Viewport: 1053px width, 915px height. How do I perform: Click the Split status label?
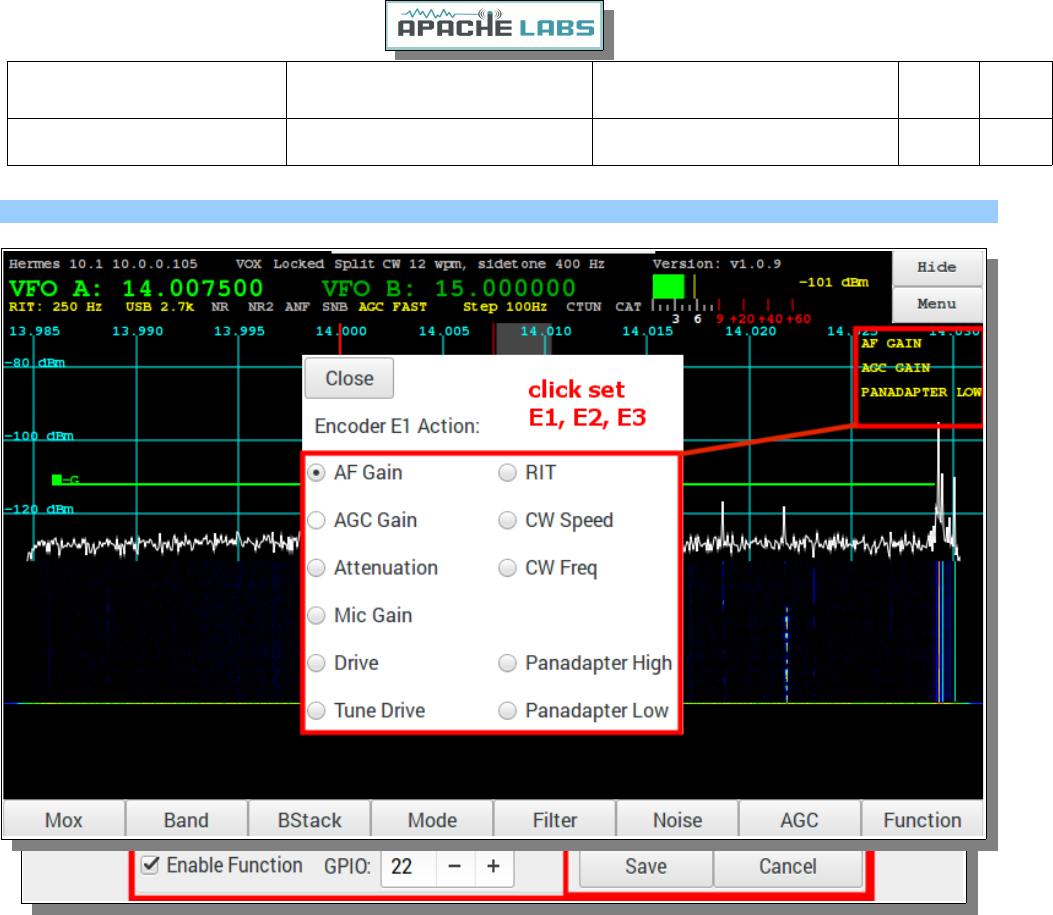[x=354, y=264]
